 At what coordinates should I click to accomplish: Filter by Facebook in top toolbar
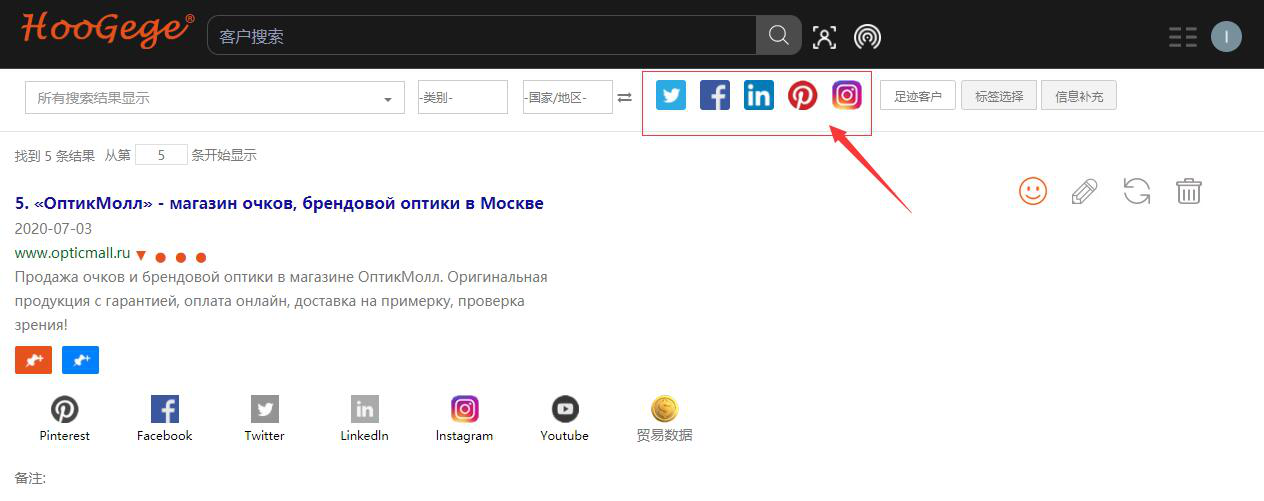pyautogui.click(x=714, y=95)
